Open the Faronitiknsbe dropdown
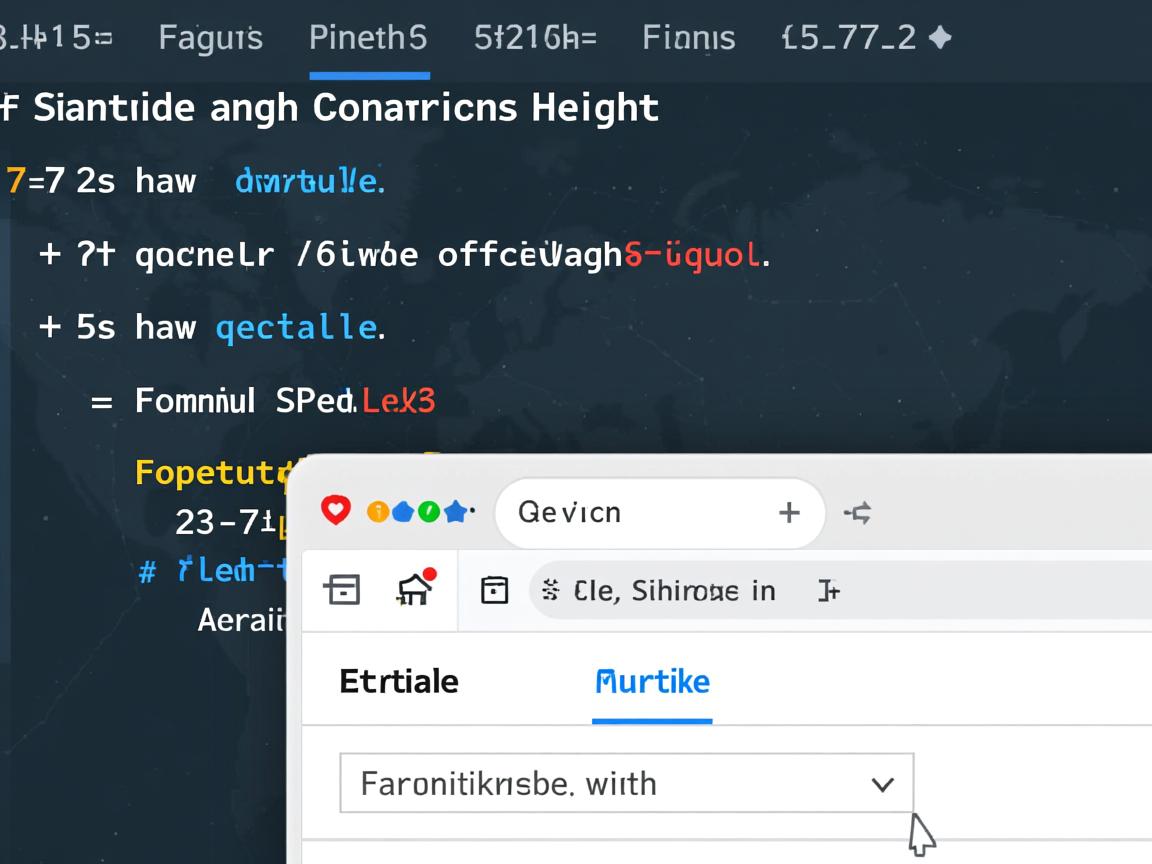The image size is (1152, 864). (627, 783)
